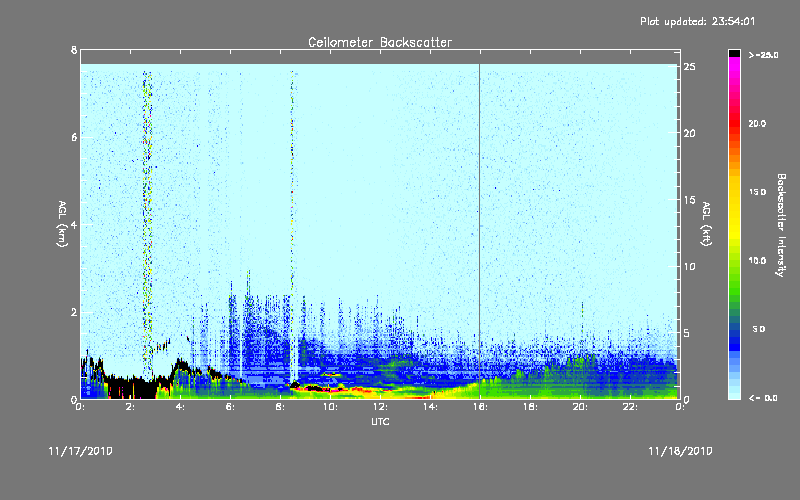Click the "18:" UTC tick label
The image size is (800, 500).
tap(531, 407)
